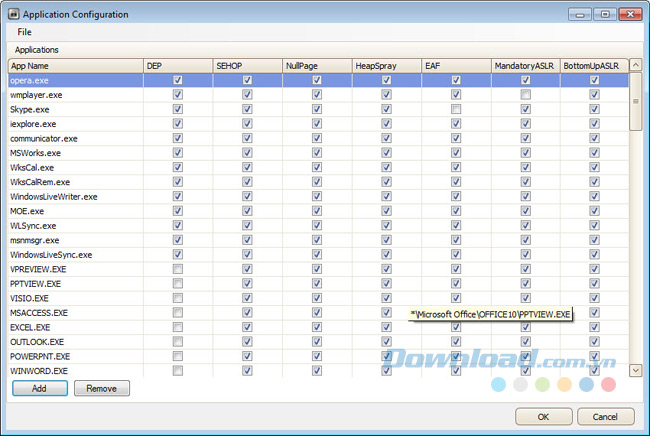The width and height of the screenshot is (650, 436).
Task: Enable EAF for Skype.exe
Action: tap(456, 109)
